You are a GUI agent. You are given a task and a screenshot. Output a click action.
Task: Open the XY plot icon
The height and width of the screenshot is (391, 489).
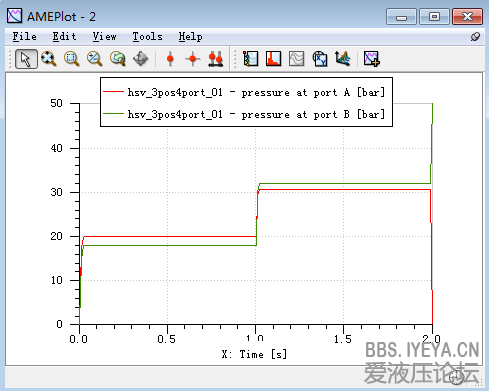(x=320, y=59)
